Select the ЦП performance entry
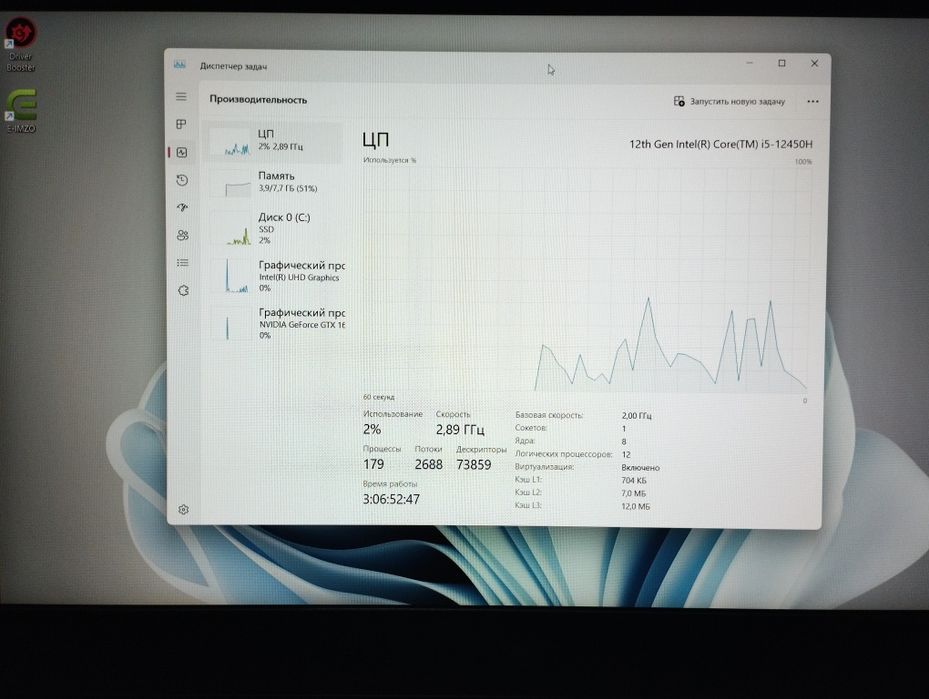The height and width of the screenshot is (699, 929). [x=273, y=142]
